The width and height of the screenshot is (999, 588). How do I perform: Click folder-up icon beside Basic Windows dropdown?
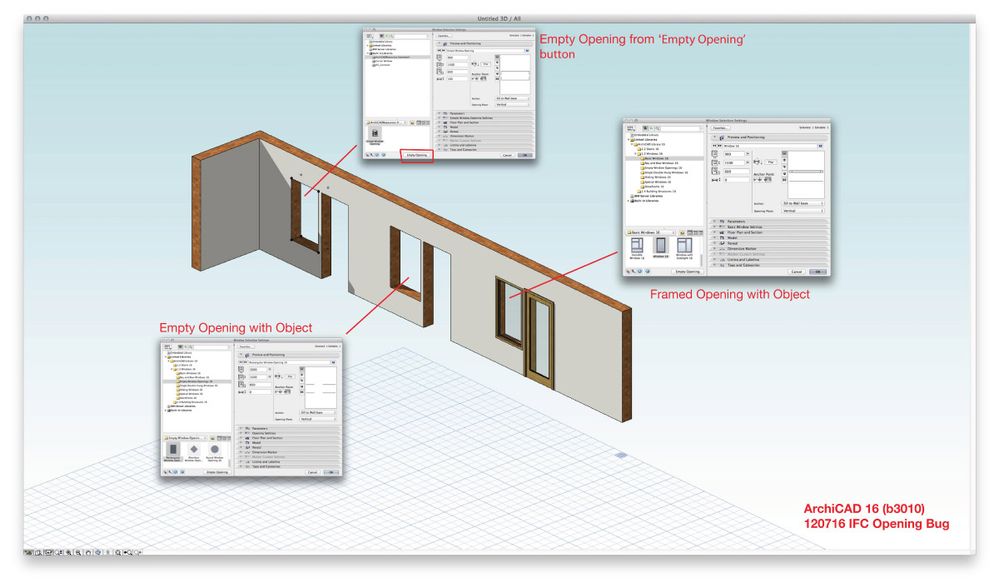click(x=682, y=233)
